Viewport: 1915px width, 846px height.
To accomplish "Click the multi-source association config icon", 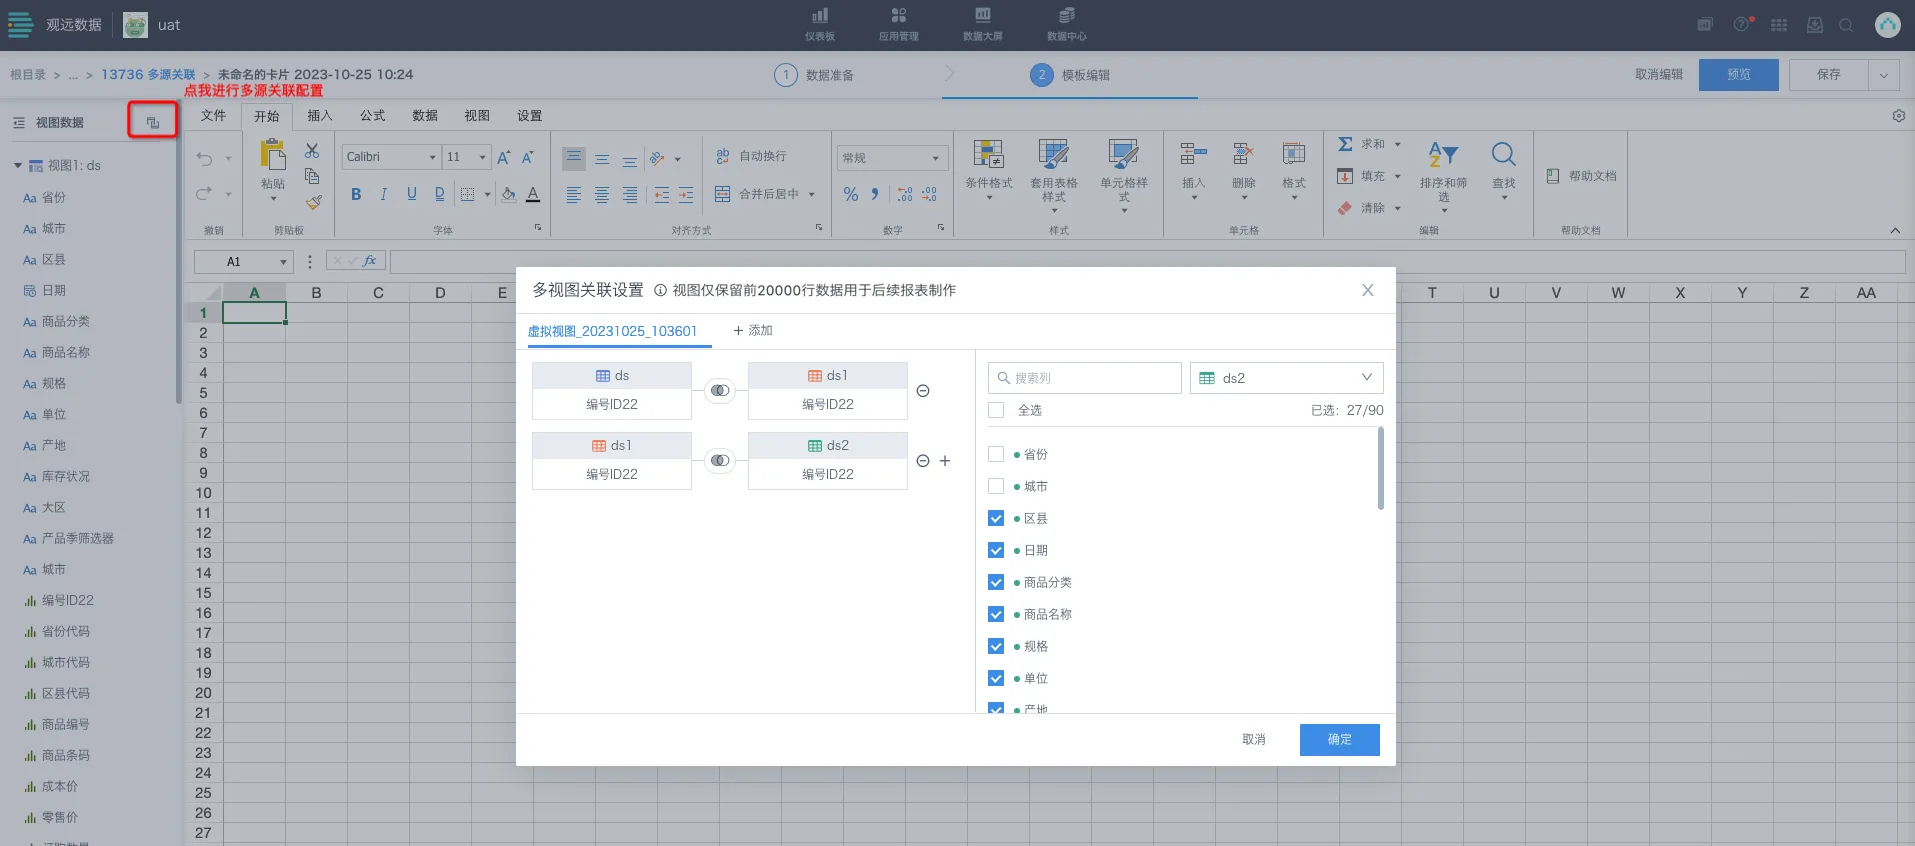I will (153, 122).
